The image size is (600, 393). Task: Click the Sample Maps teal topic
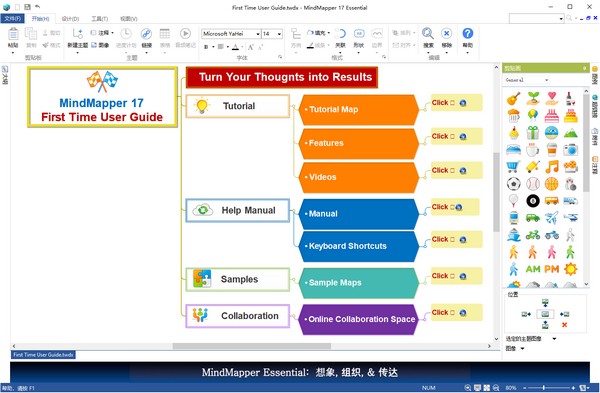point(359,283)
